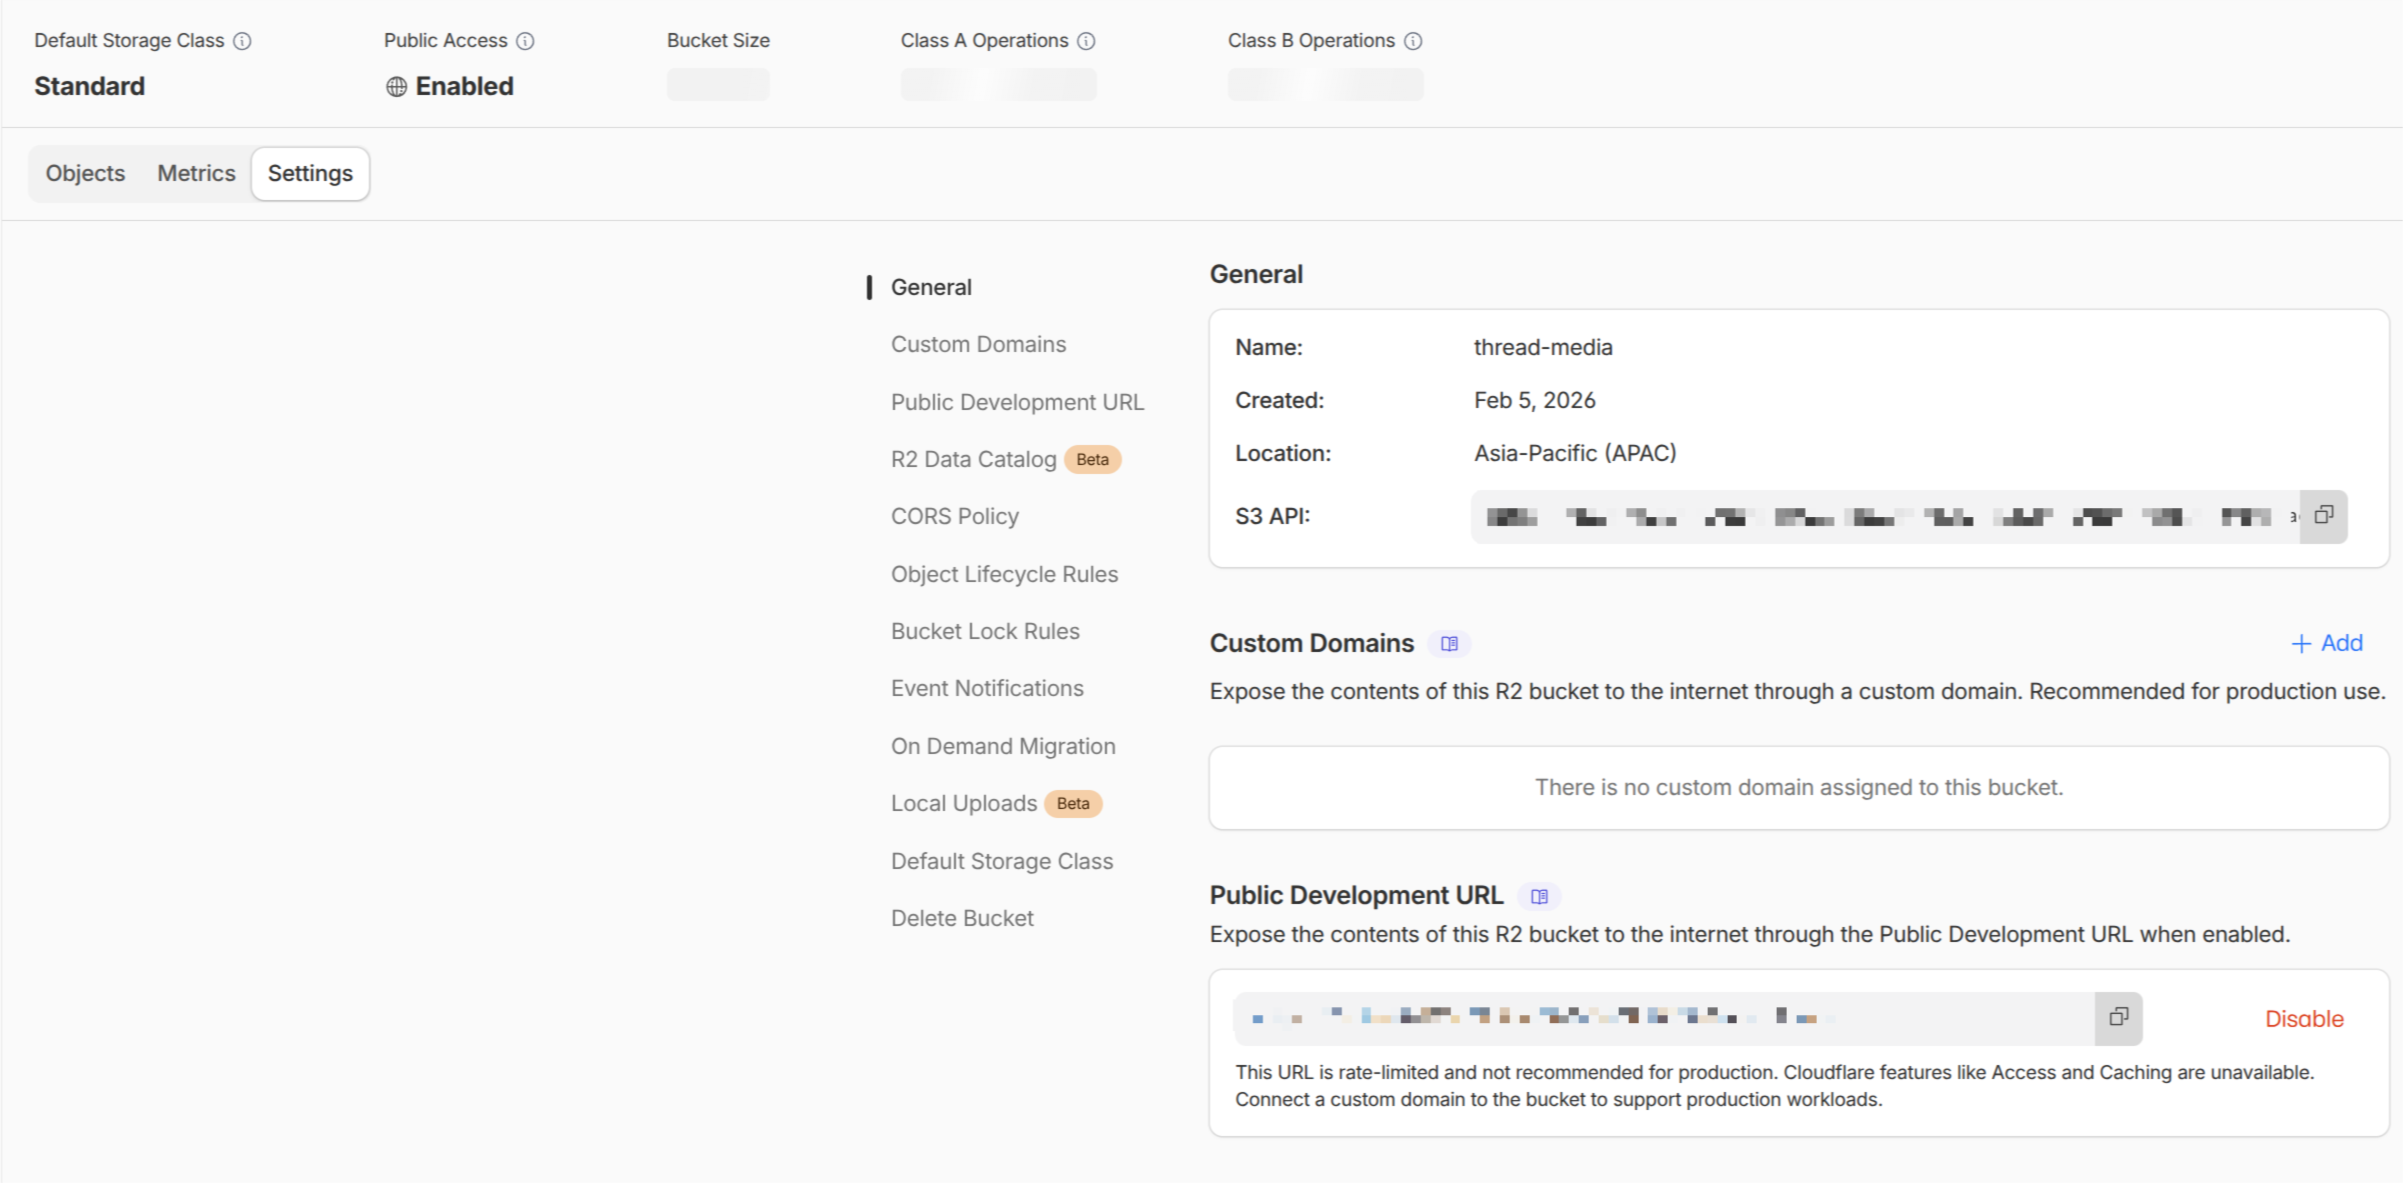Image resolution: width=2403 pixels, height=1183 pixels.
Task: Jump to Delete Bucket section
Action: (962, 918)
